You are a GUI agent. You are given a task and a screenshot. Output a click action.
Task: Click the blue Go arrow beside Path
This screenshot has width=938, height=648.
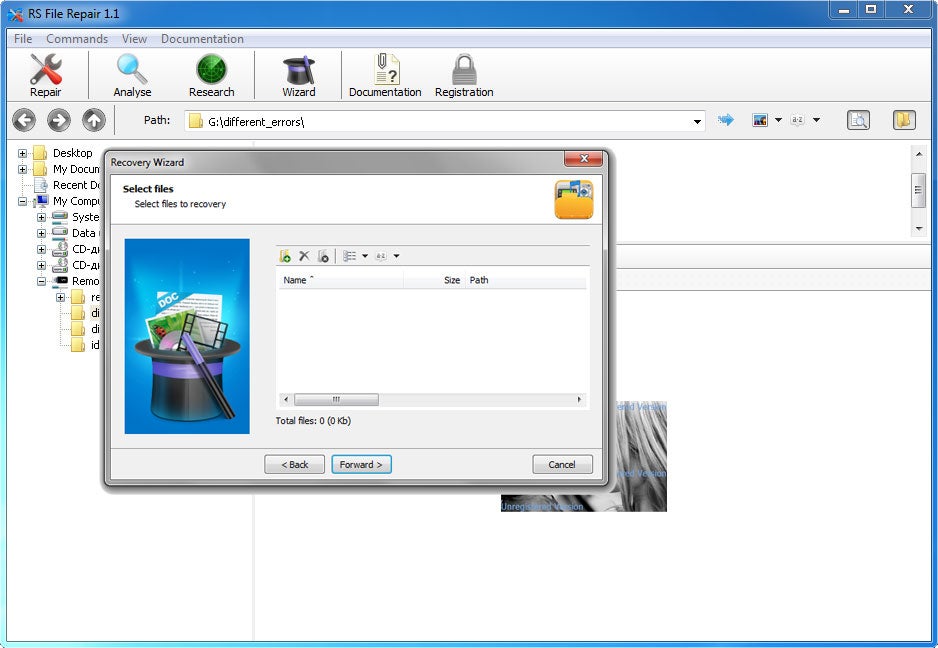[726, 120]
